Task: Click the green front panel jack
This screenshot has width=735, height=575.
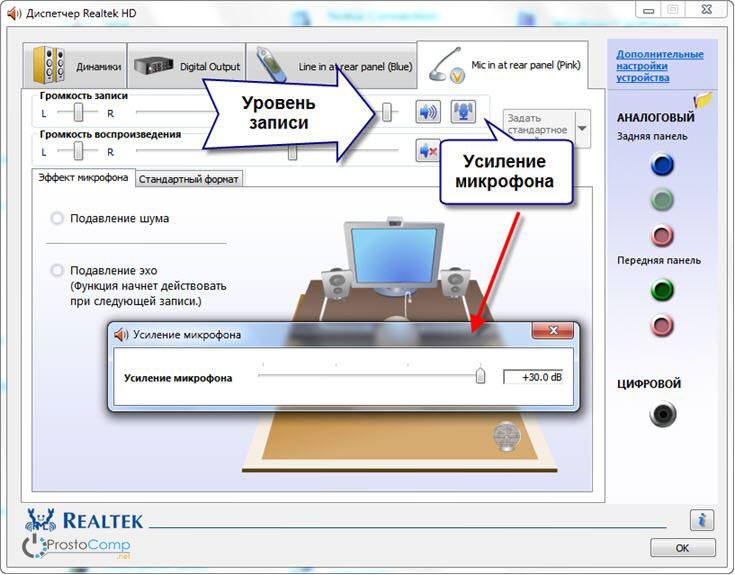Action: coord(661,291)
